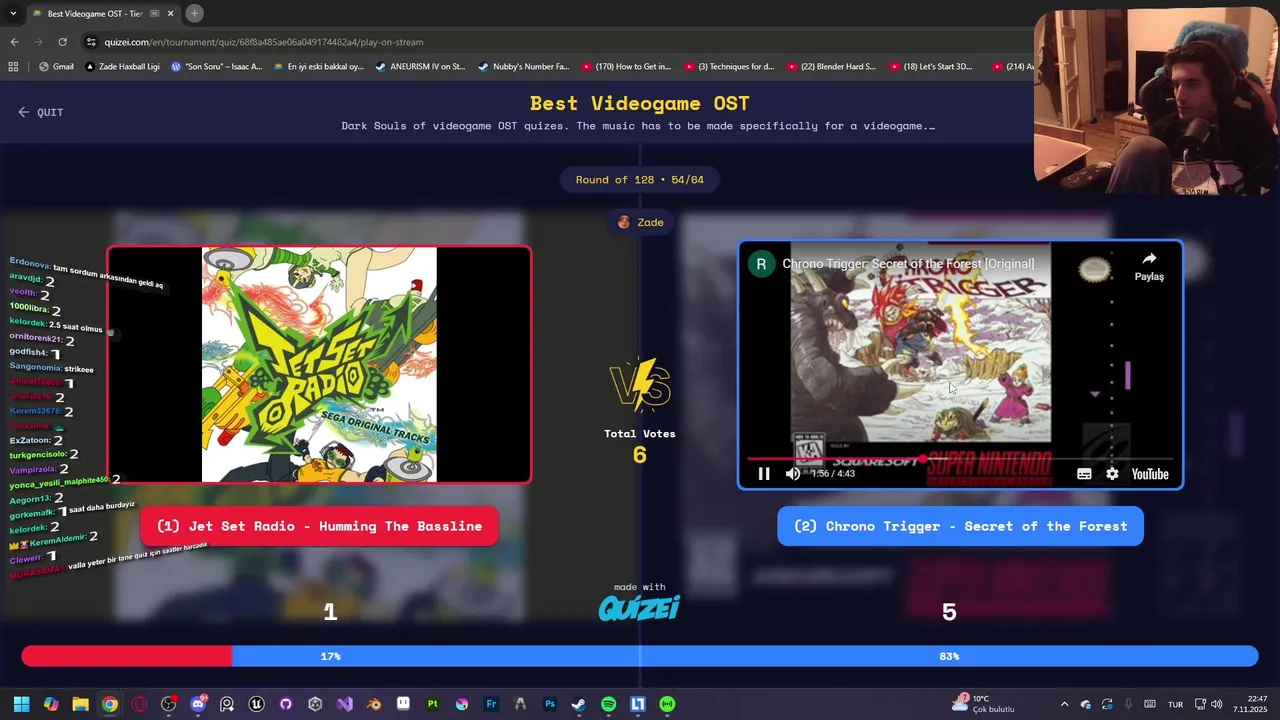Open (170) How to Get in... bookmark
Image resolution: width=1280 pixels, height=720 pixels.
coord(626,66)
